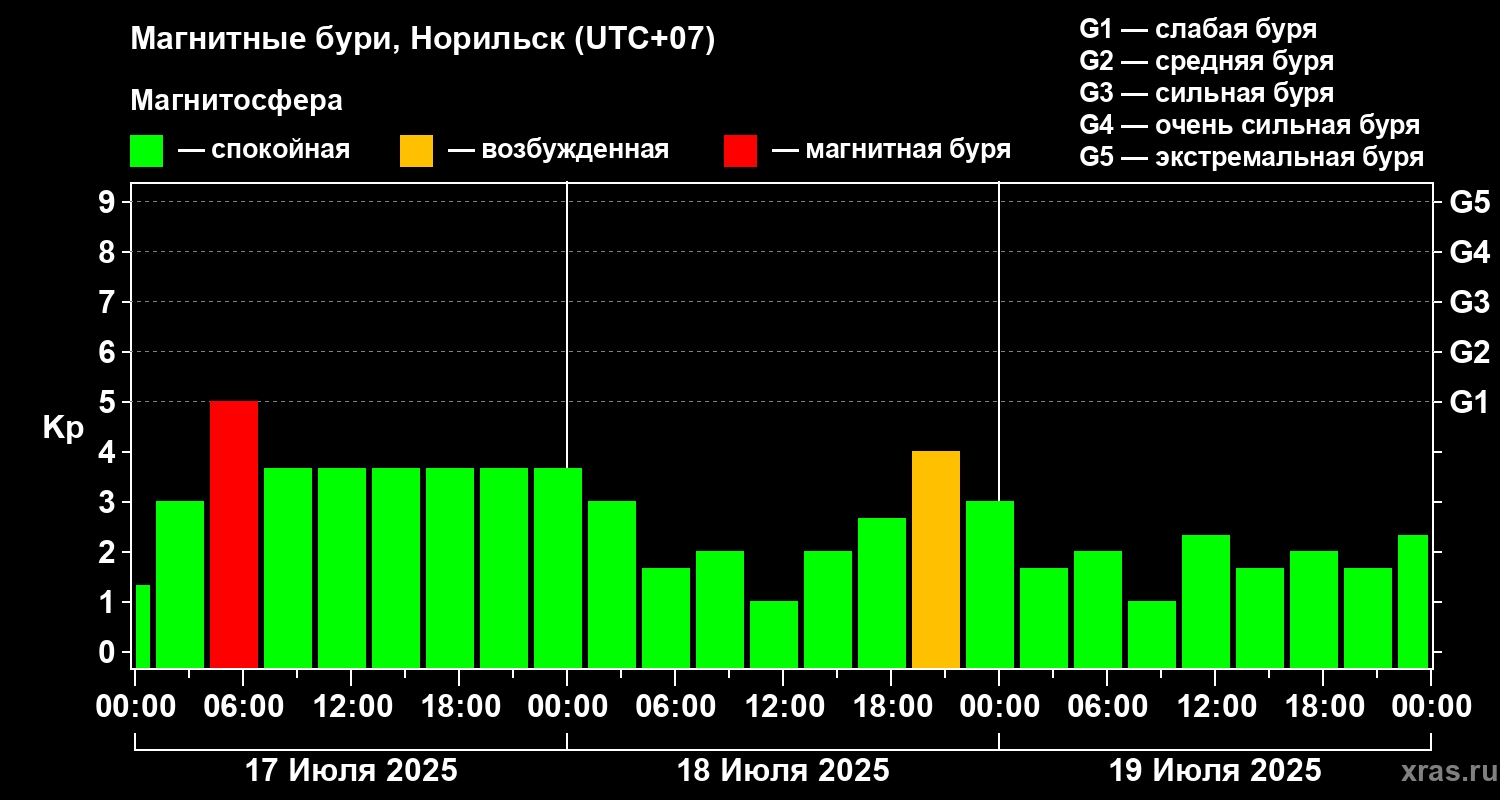Select the Kp 1 green bar on 19 July
Image resolution: width=1500 pixels, height=800 pixels.
1152,635
